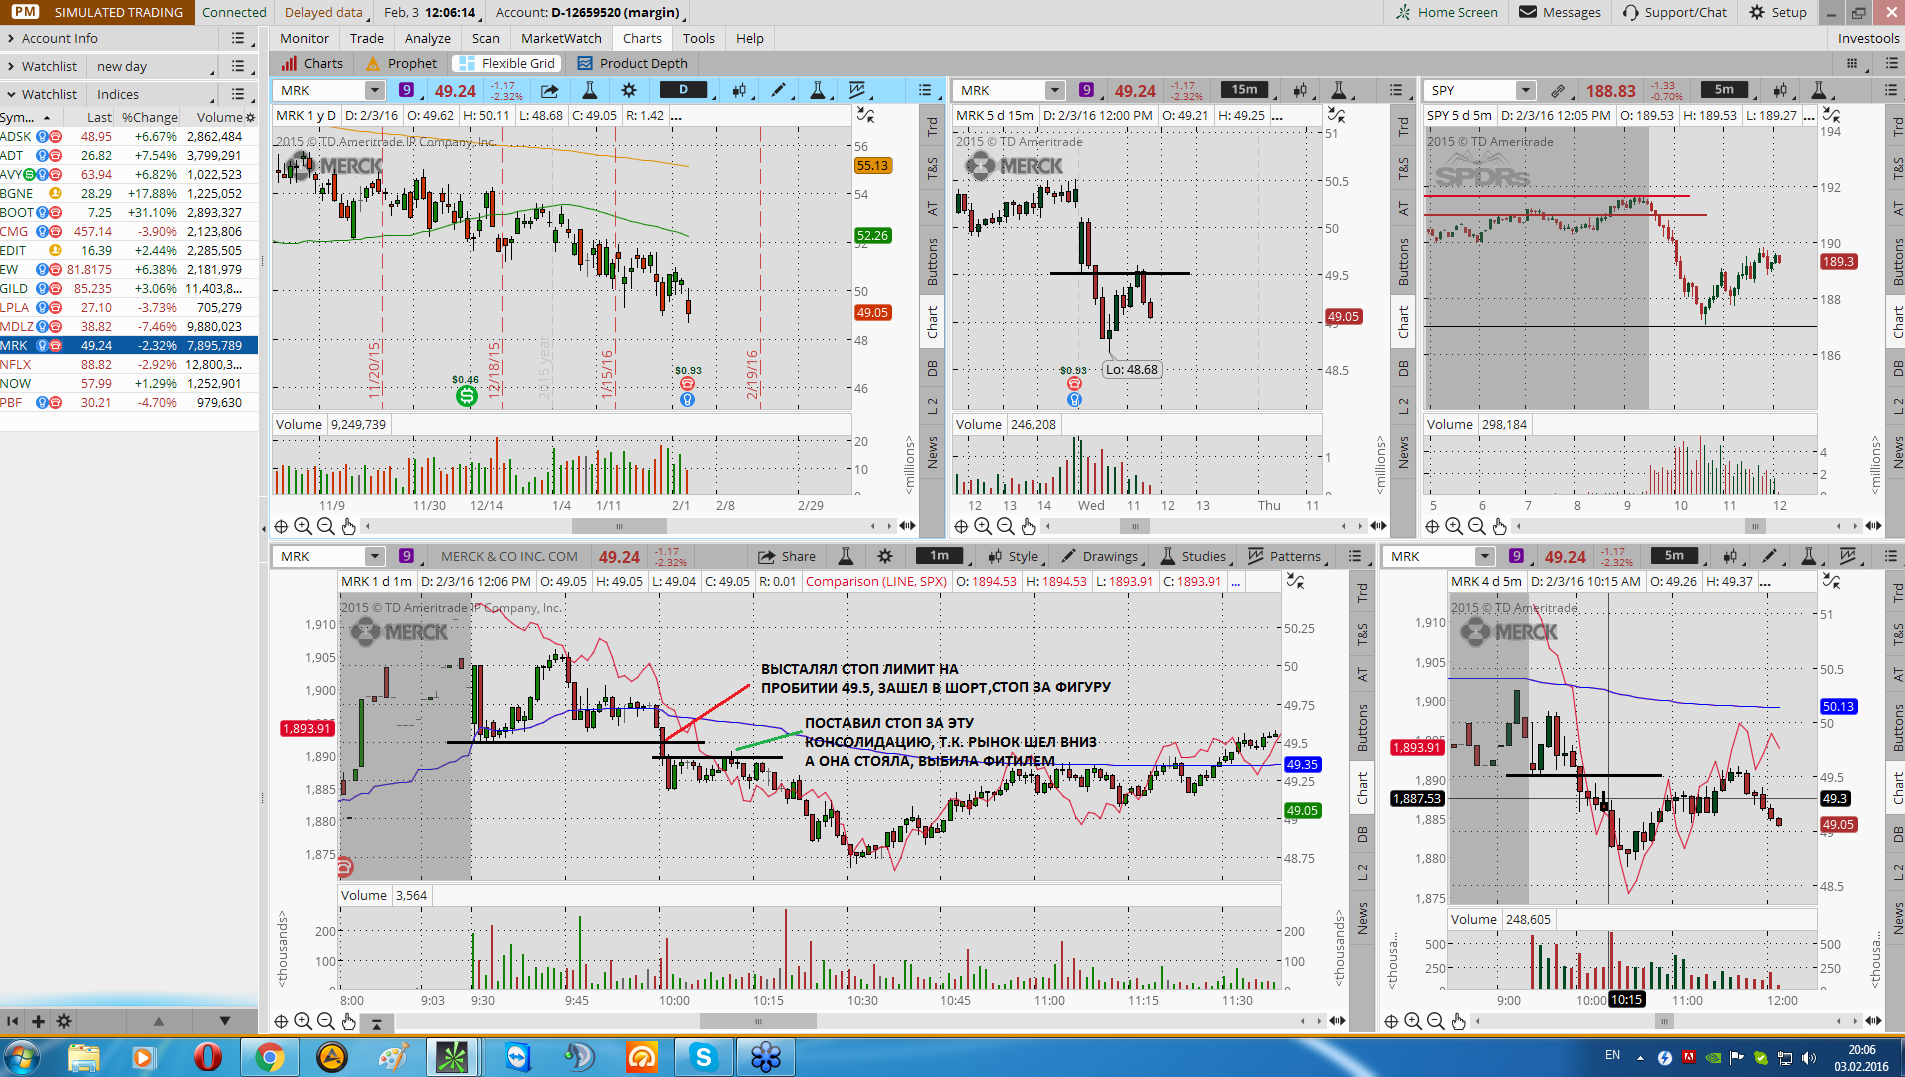Click the zoom-in magnifier under bottom-left chart
This screenshot has width=1905, height=1077.
tap(303, 1021)
